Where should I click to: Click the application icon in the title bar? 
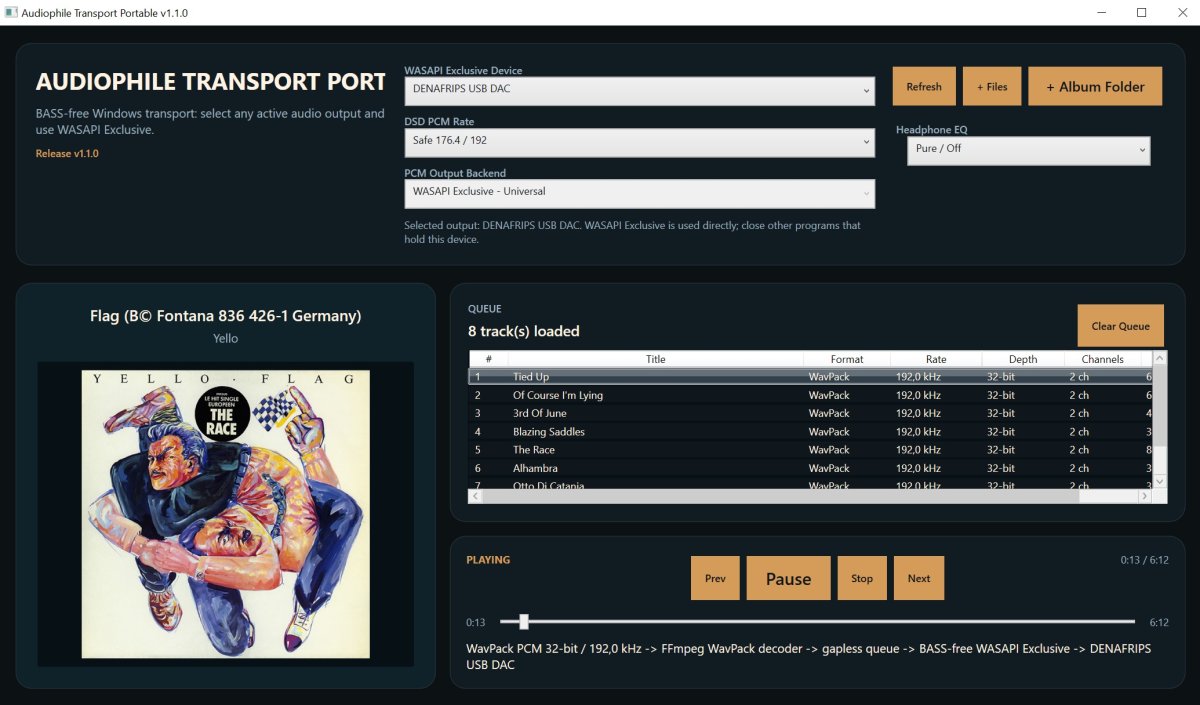click(x=13, y=13)
